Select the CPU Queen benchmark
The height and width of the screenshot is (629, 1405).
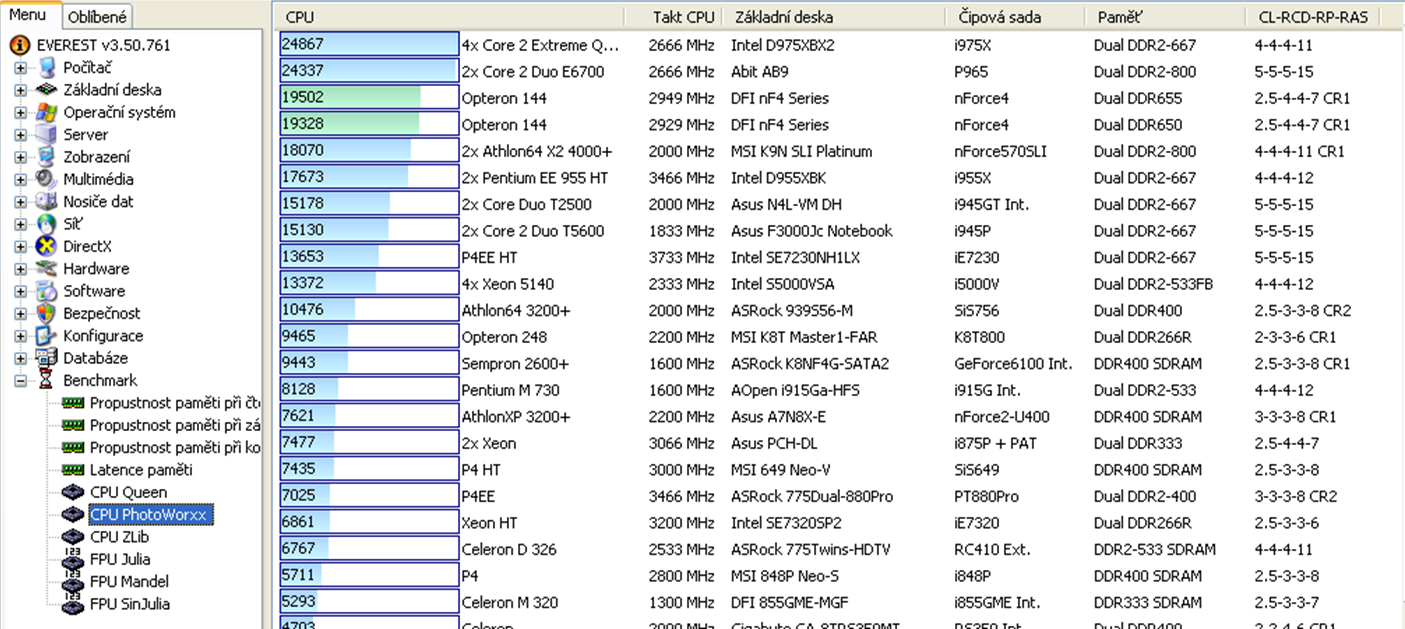(x=128, y=492)
